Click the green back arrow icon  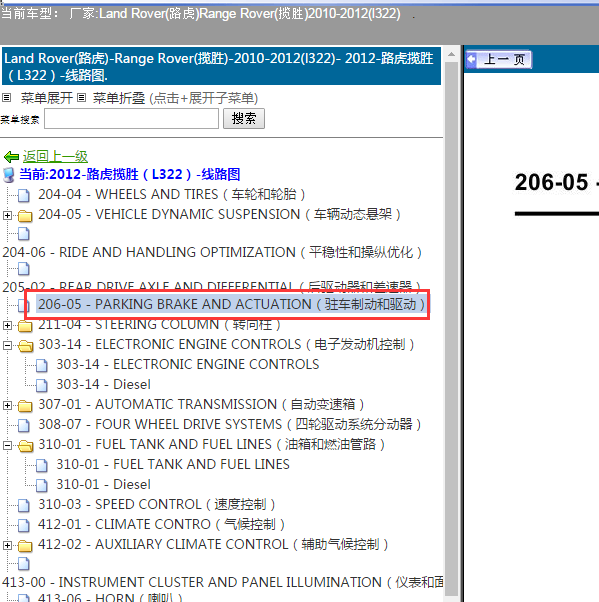click(11, 157)
